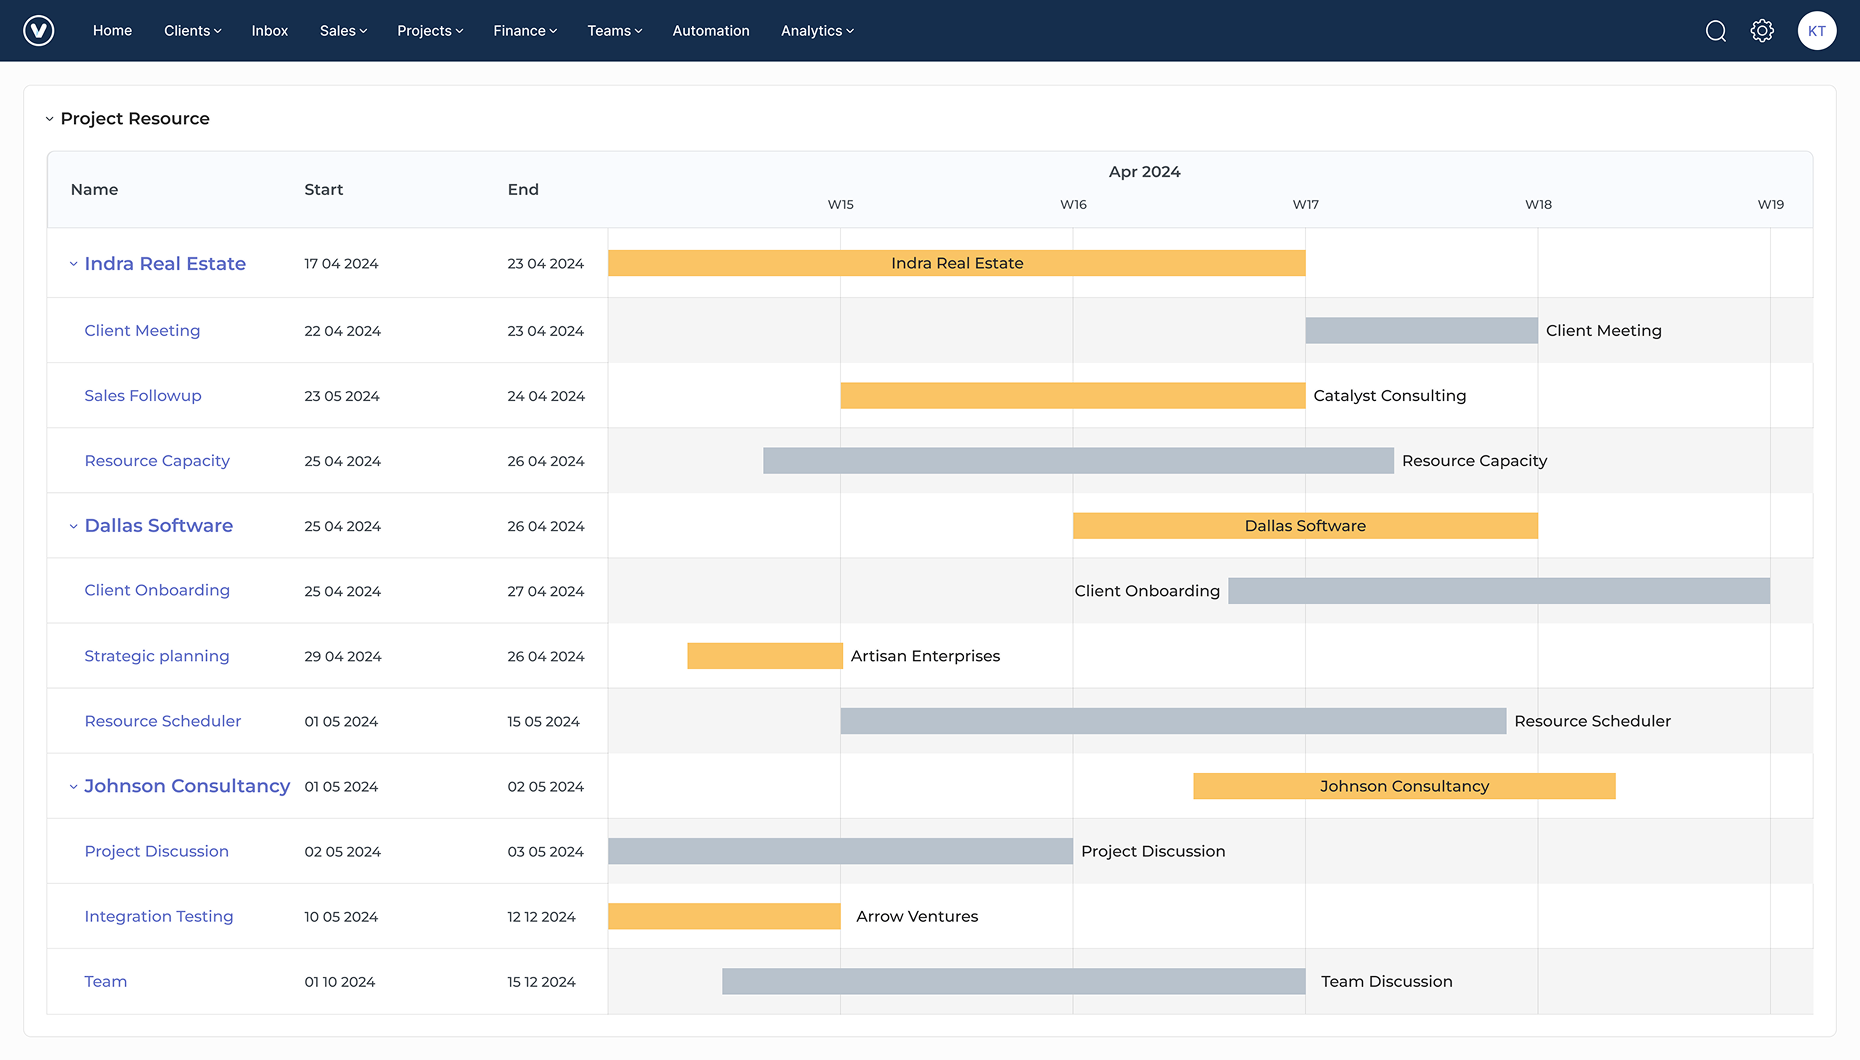Collapse the Project Resource section
The width and height of the screenshot is (1860, 1060).
(49, 119)
